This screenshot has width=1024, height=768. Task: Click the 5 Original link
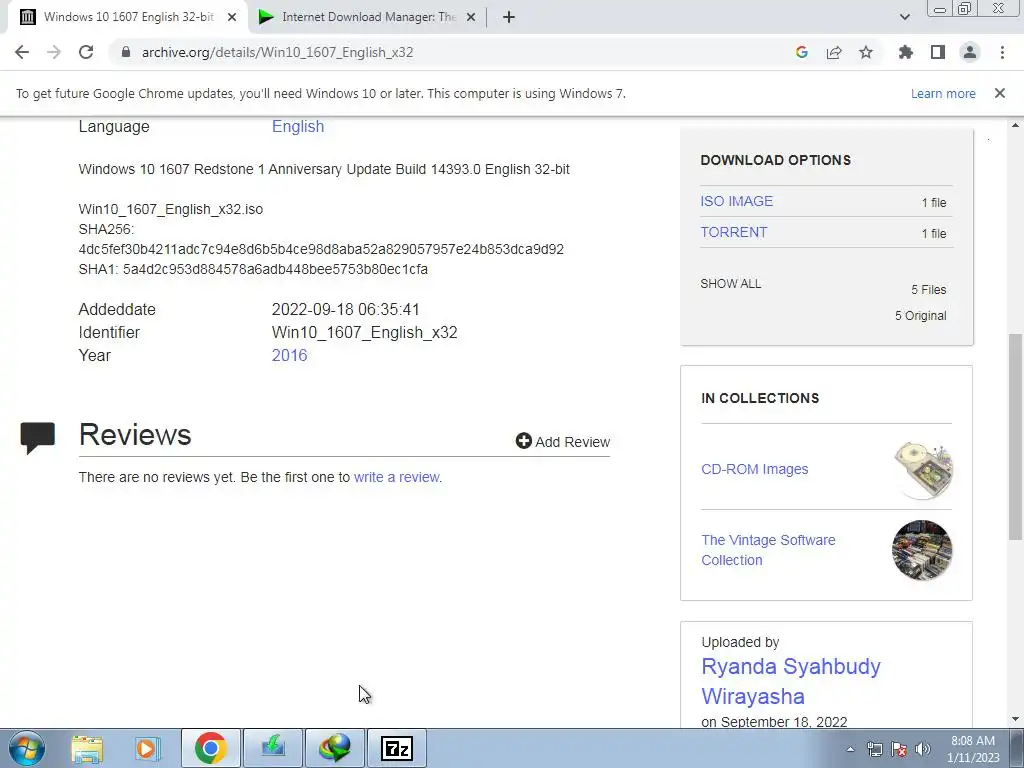(921, 316)
